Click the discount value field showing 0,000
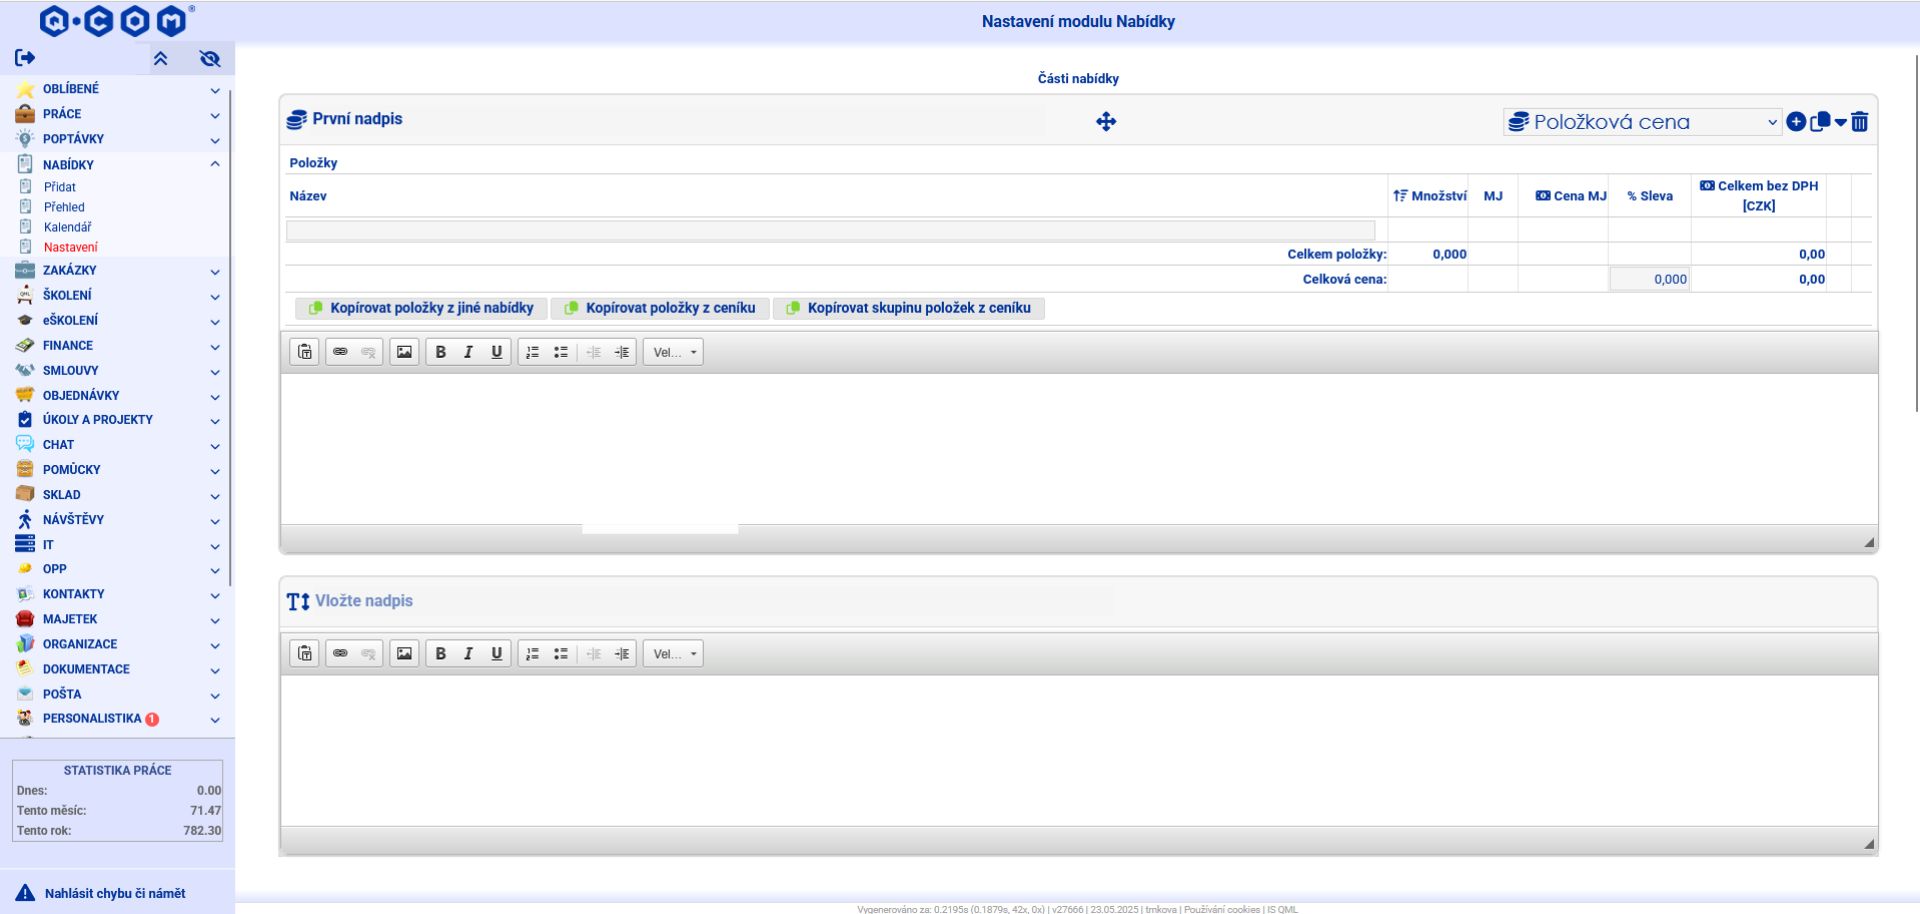 [1650, 280]
